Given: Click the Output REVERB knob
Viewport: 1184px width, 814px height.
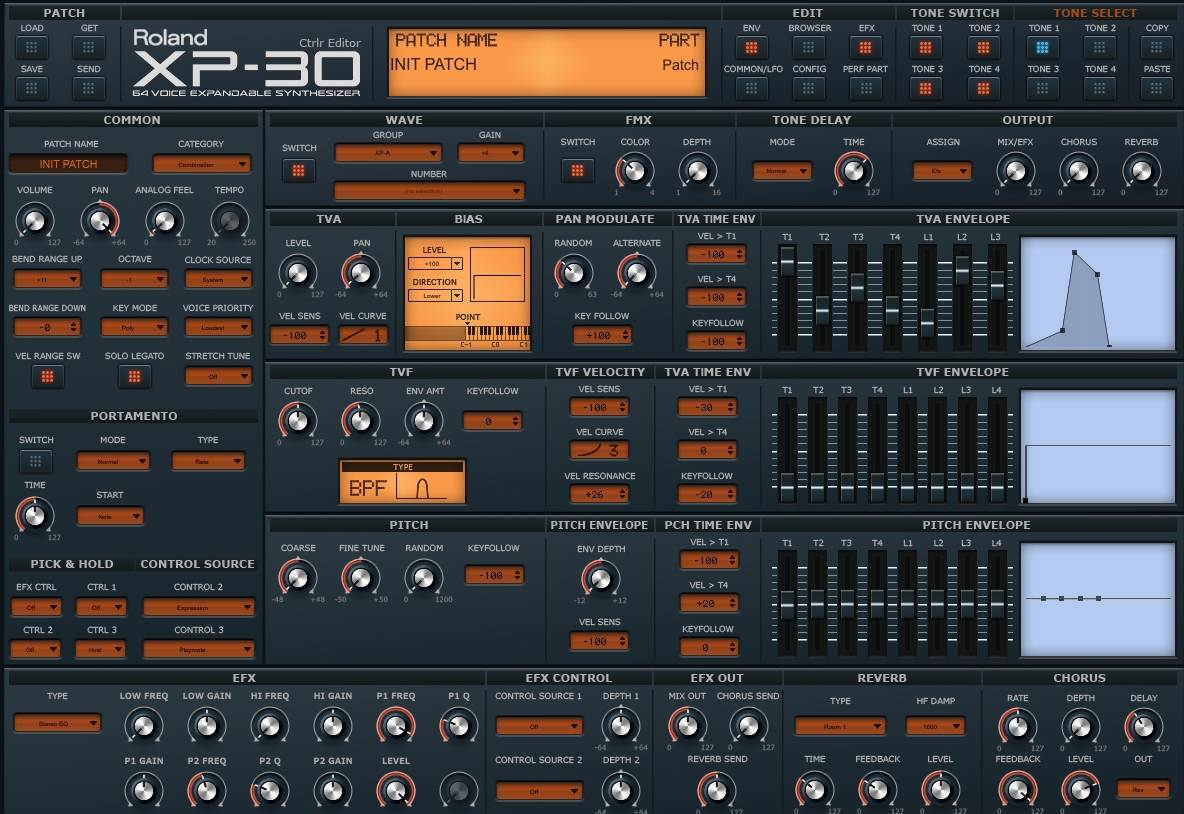Looking at the screenshot, I should pyautogui.click(x=1141, y=171).
